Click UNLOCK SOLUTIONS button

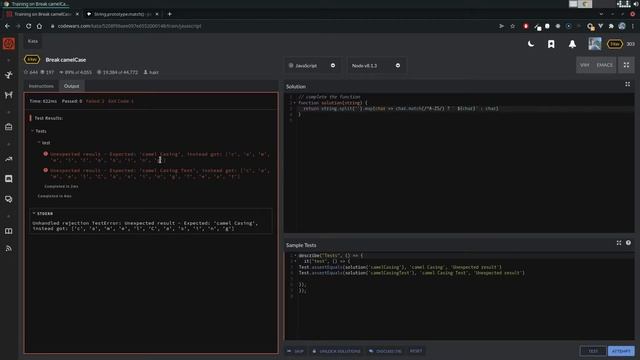coord(336,351)
